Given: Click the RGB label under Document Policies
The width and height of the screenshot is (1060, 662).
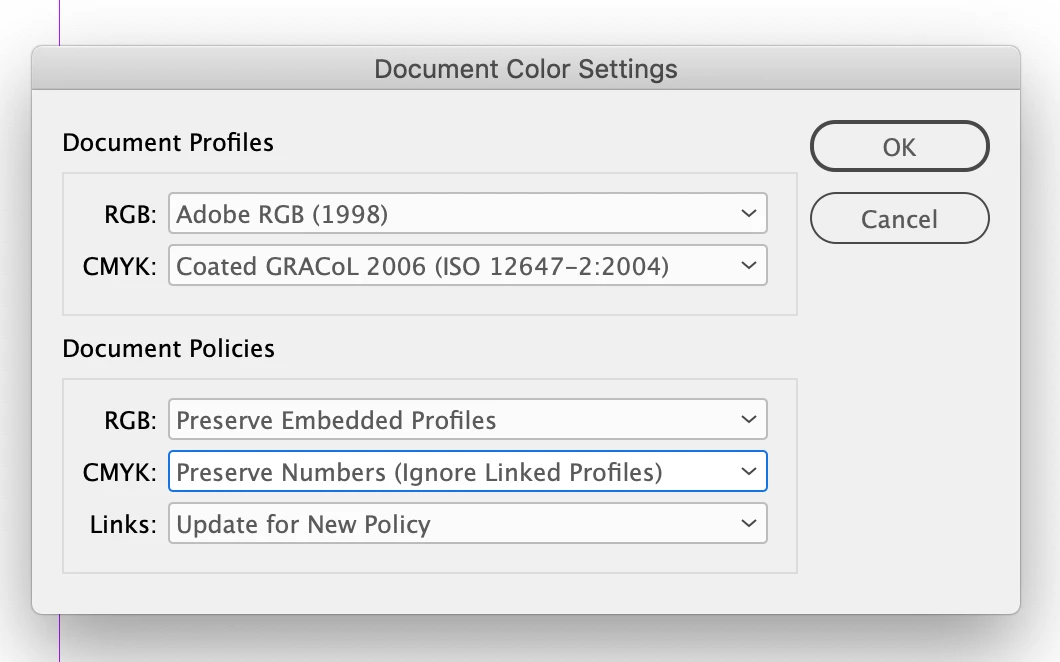Looking at the screenshot, I should [x=130, y=421].
